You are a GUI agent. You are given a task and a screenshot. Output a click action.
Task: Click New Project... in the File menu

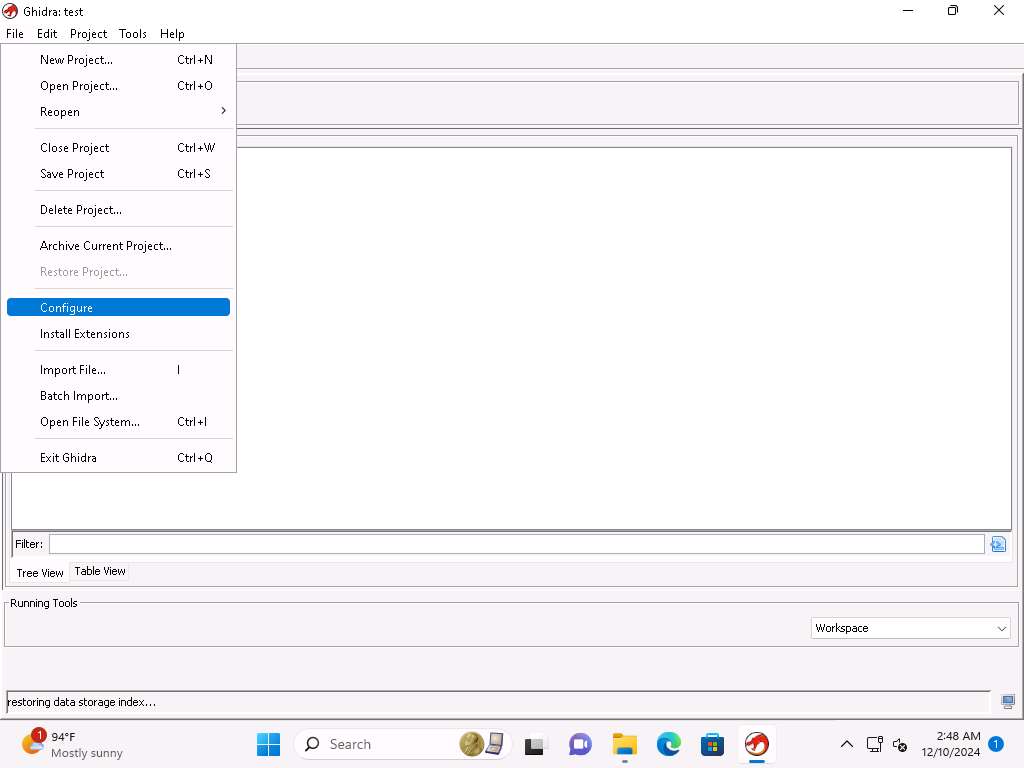pyautogui.click(x=76, y=60)
